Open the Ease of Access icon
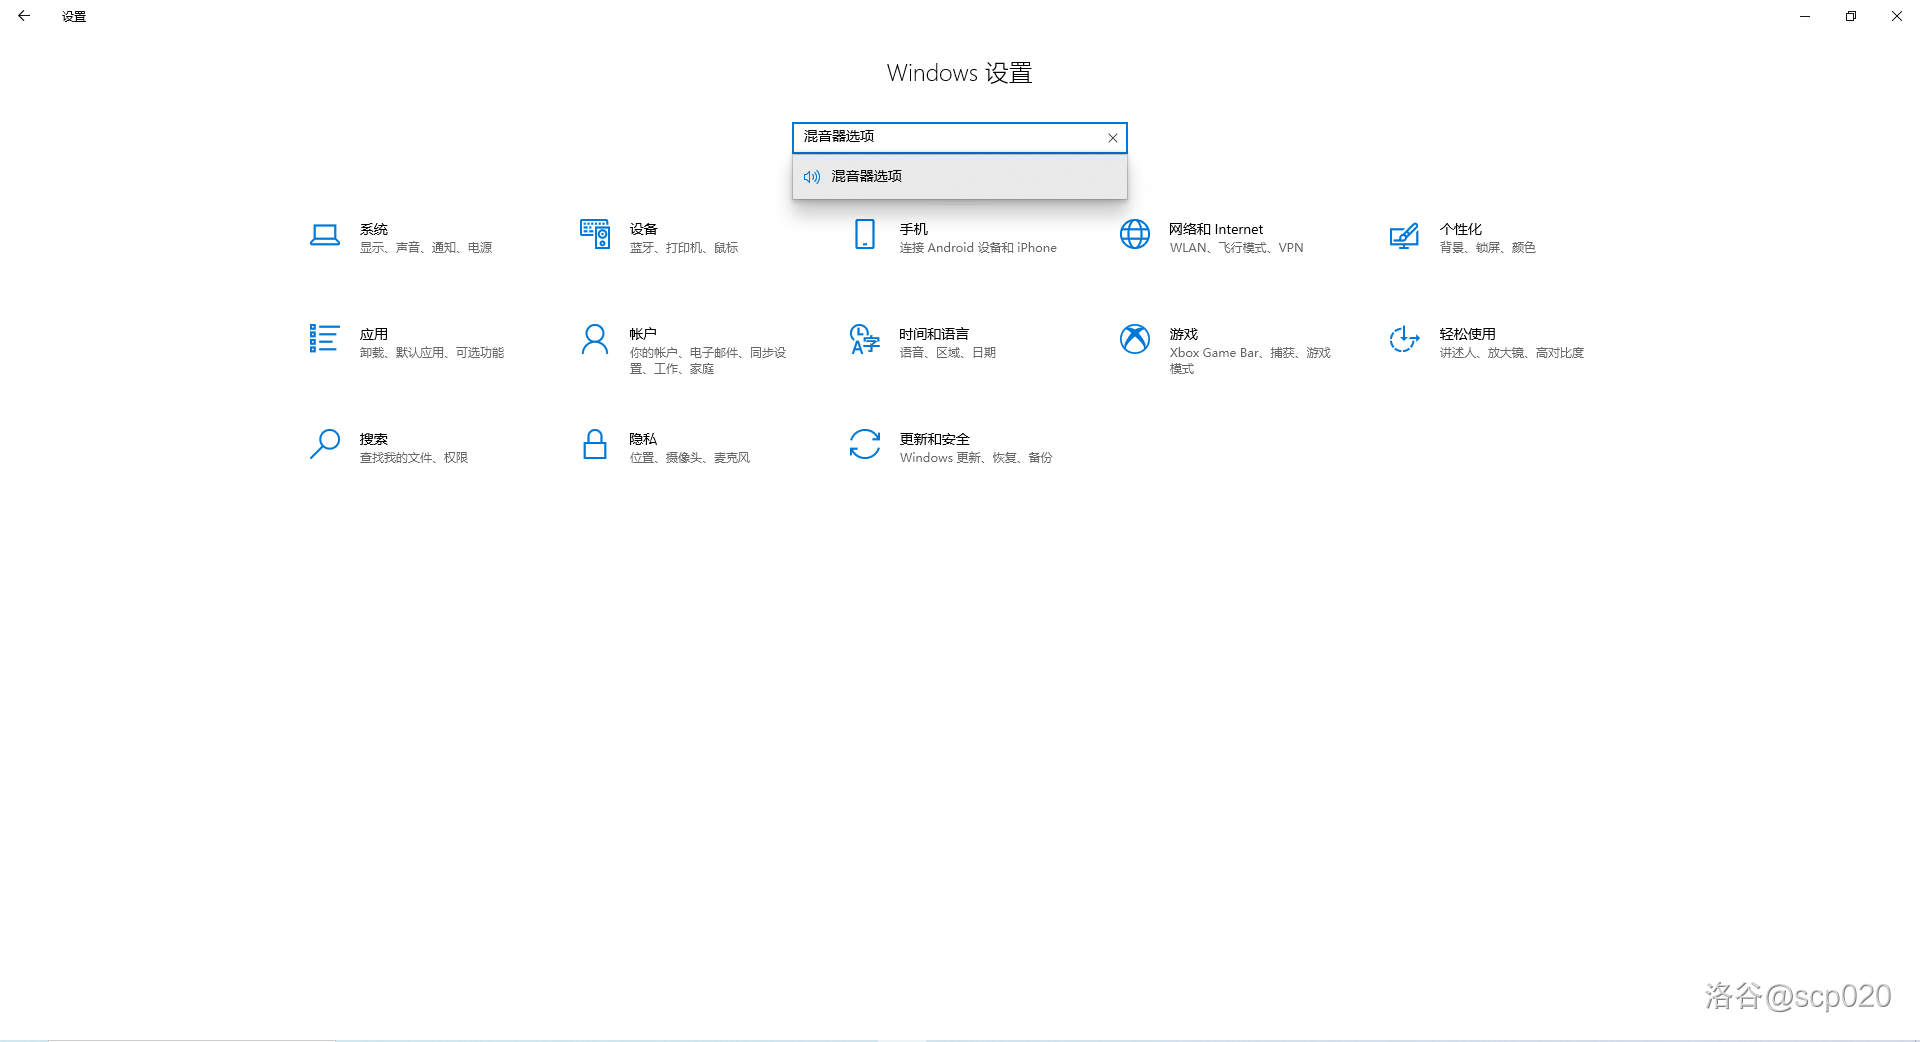This screenshot has height=1042, width=1920. (1404, 339)
